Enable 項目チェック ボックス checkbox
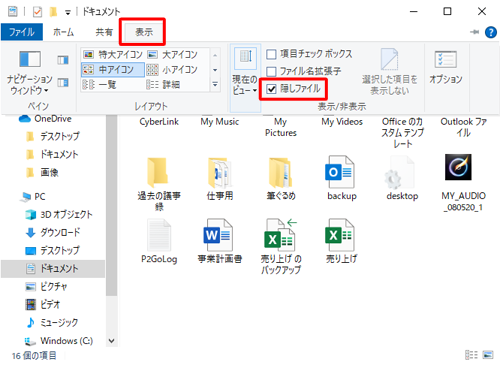The image size is (500, 365). click(x=271, y=54)
